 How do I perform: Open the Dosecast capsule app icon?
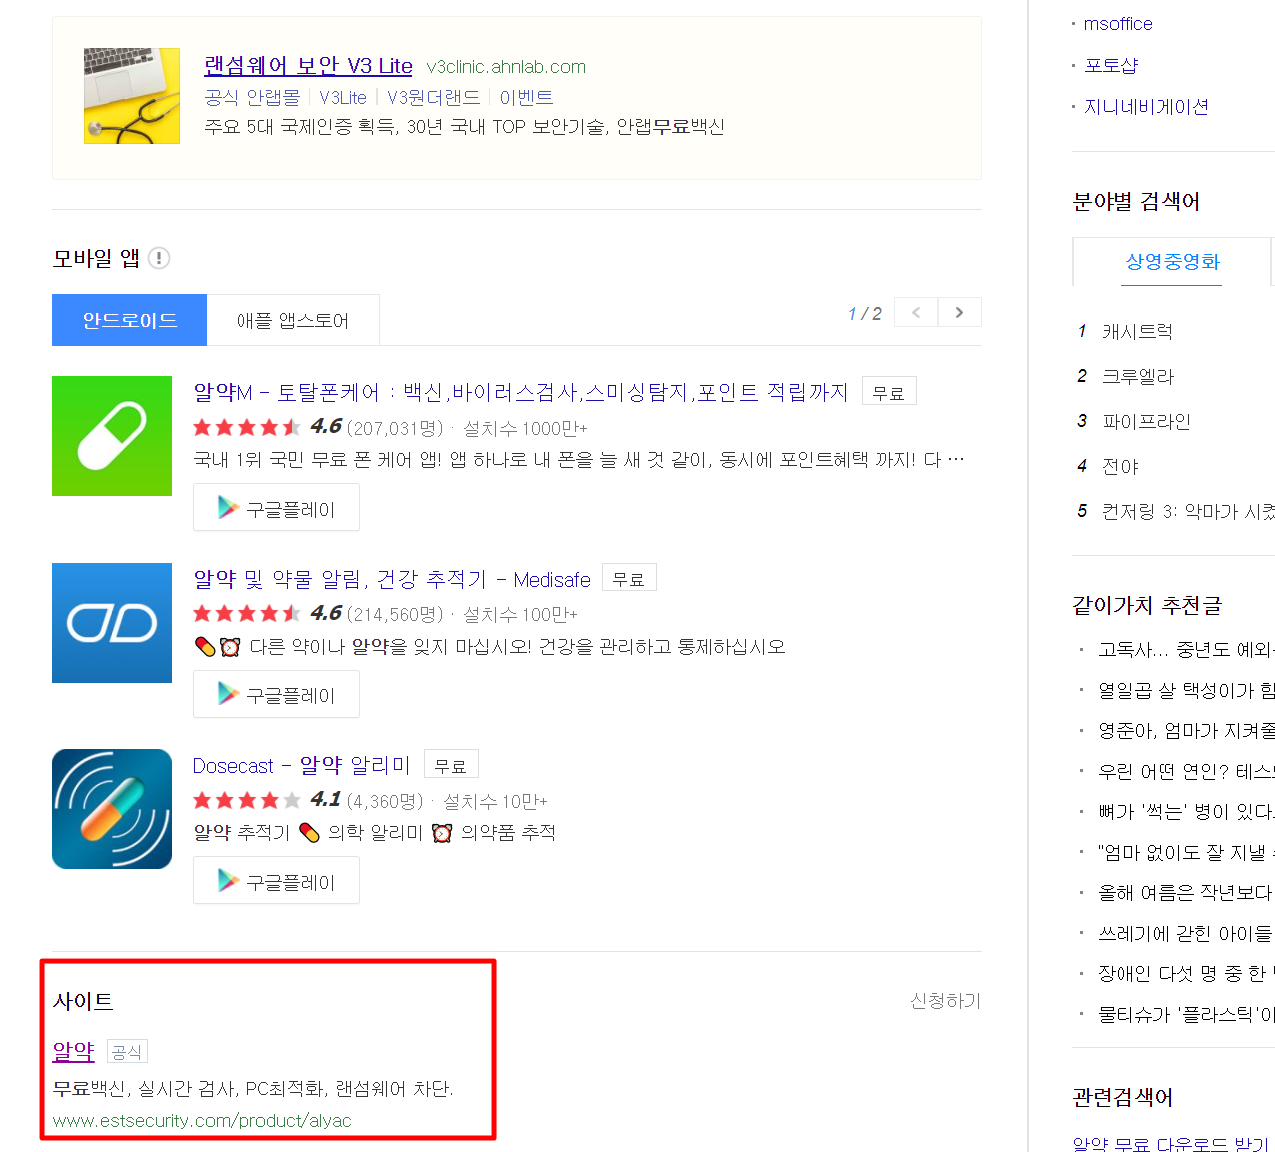coord(112,809)
